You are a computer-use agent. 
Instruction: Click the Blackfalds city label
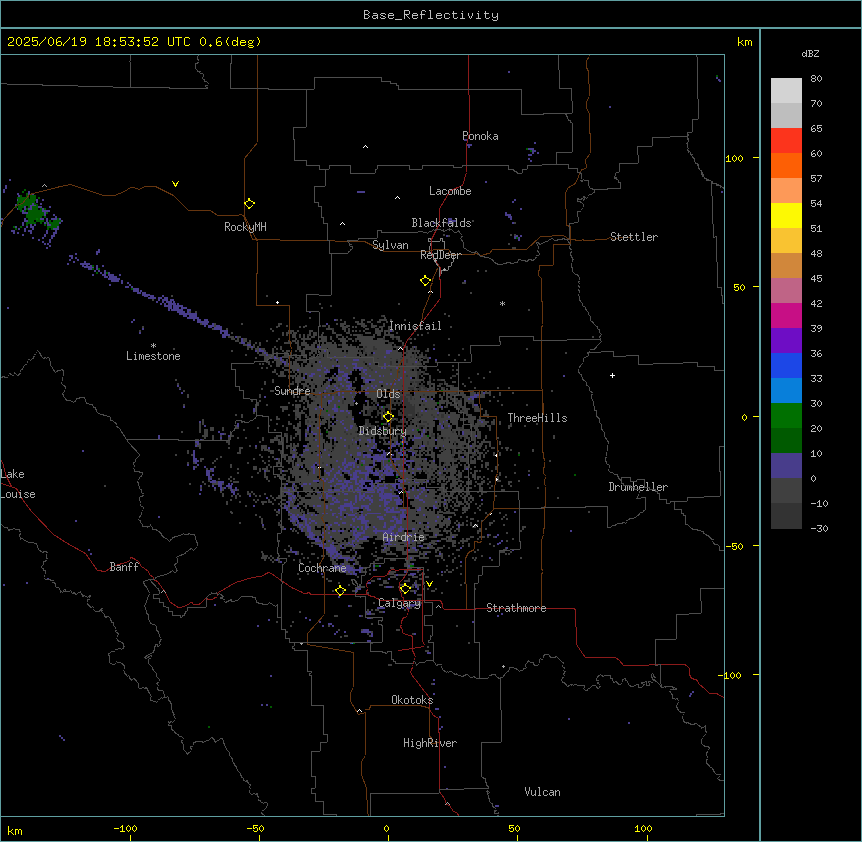[441, 223]
